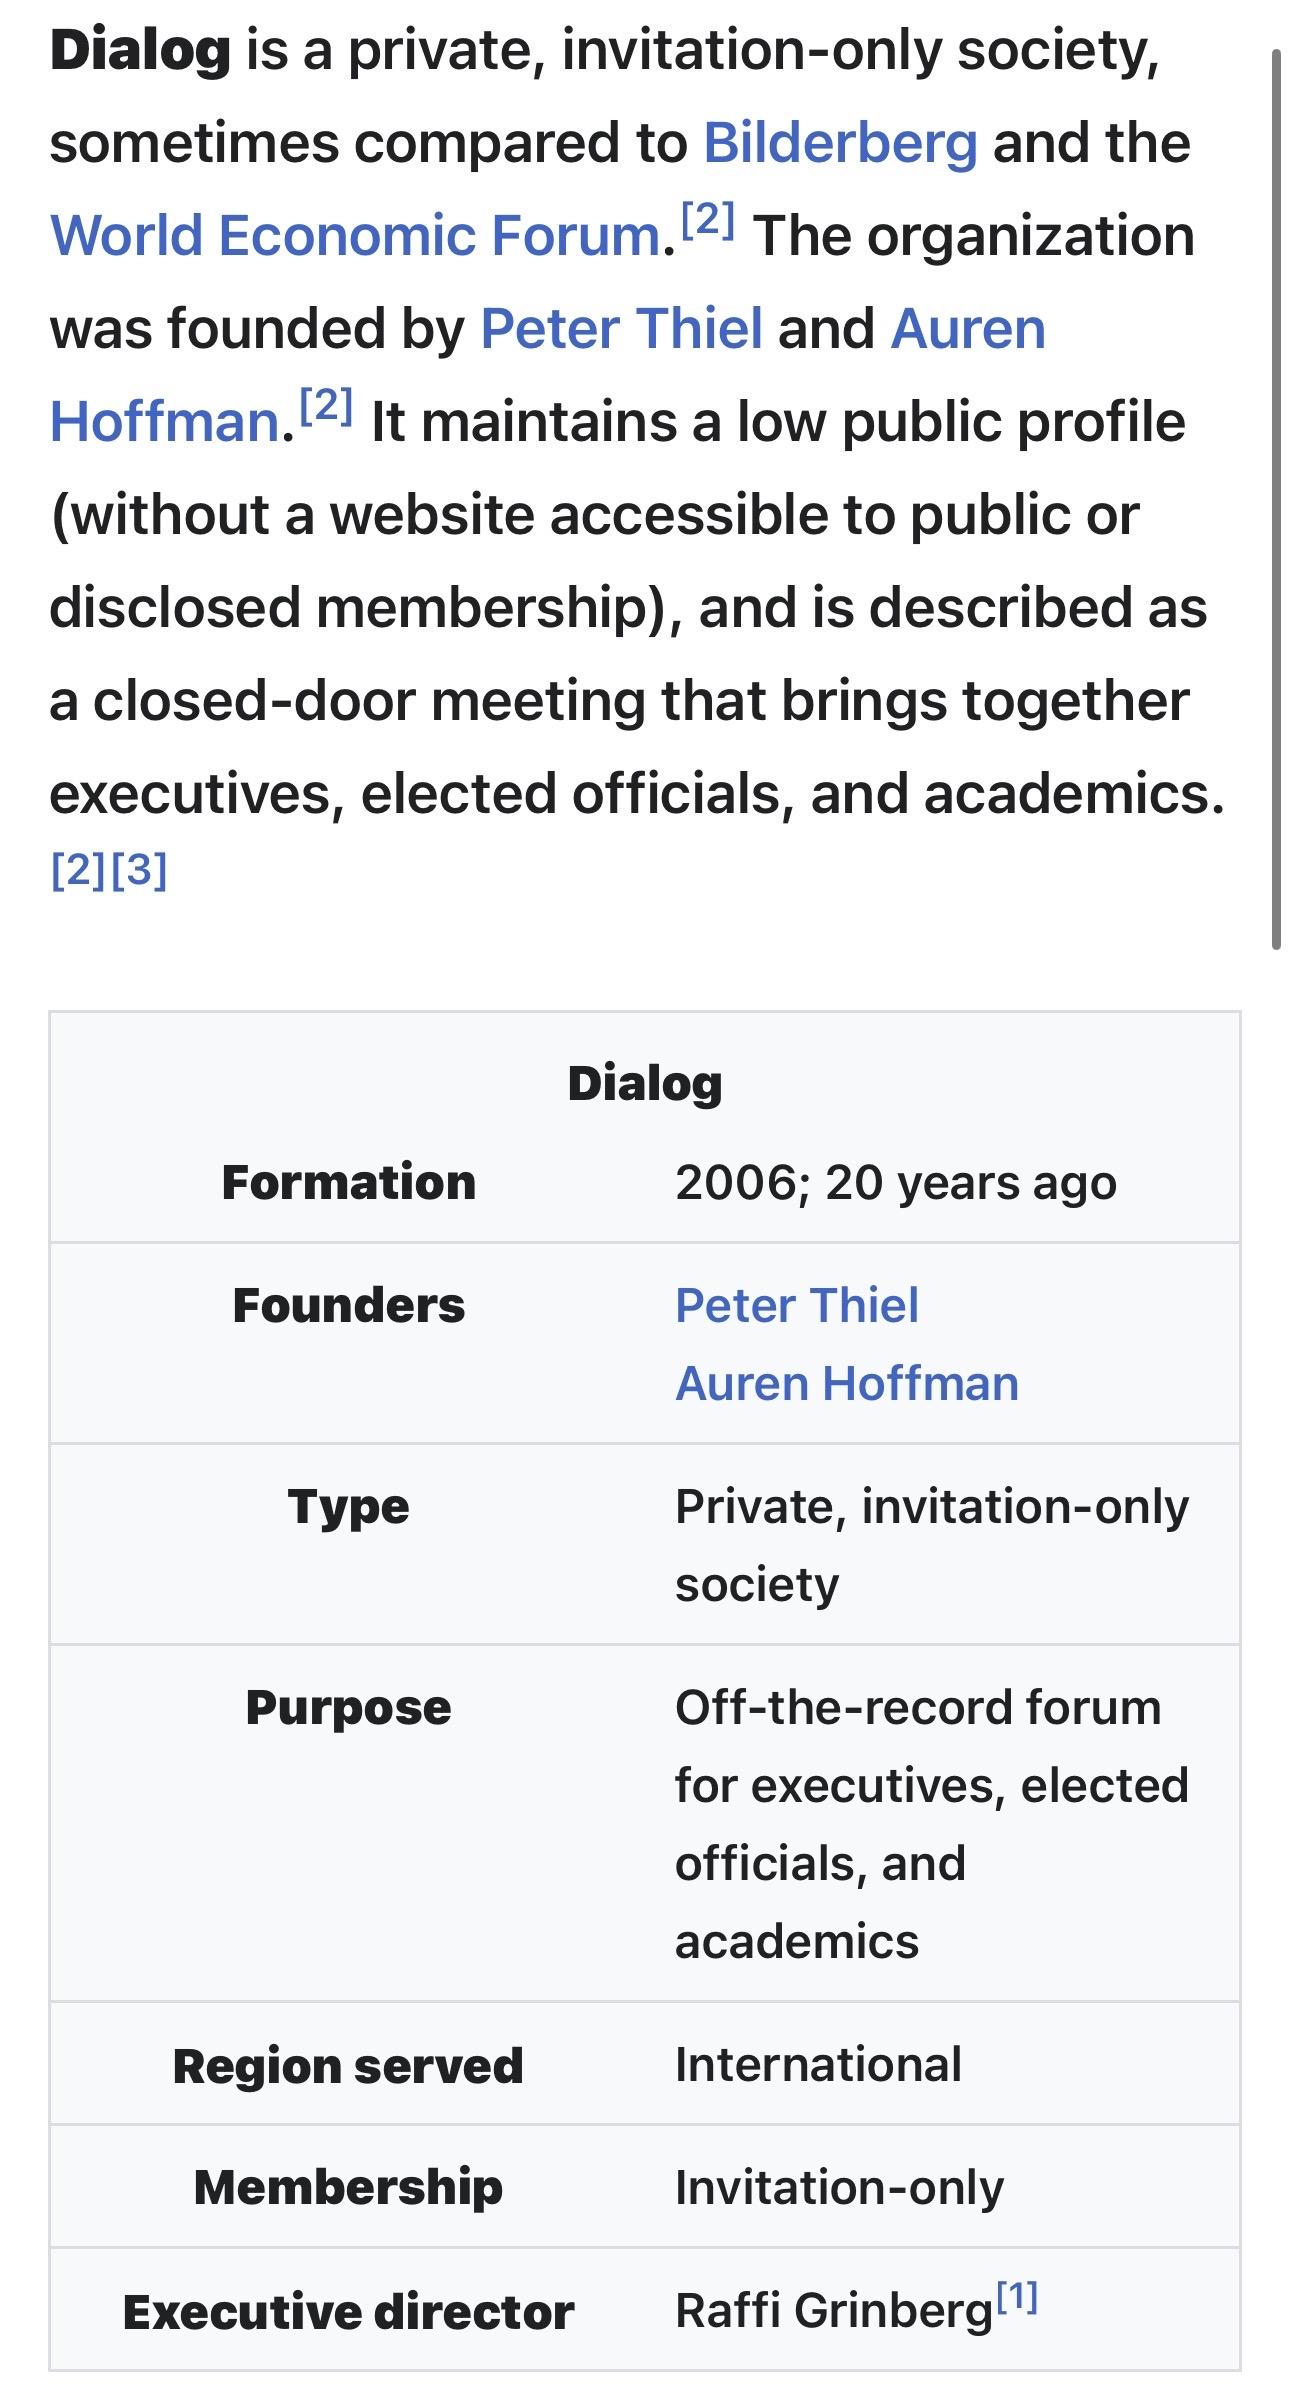This screenshot has width=1290, height=2400.
Task: Click the Dialog infobox title
Action: pos(645,1084)
